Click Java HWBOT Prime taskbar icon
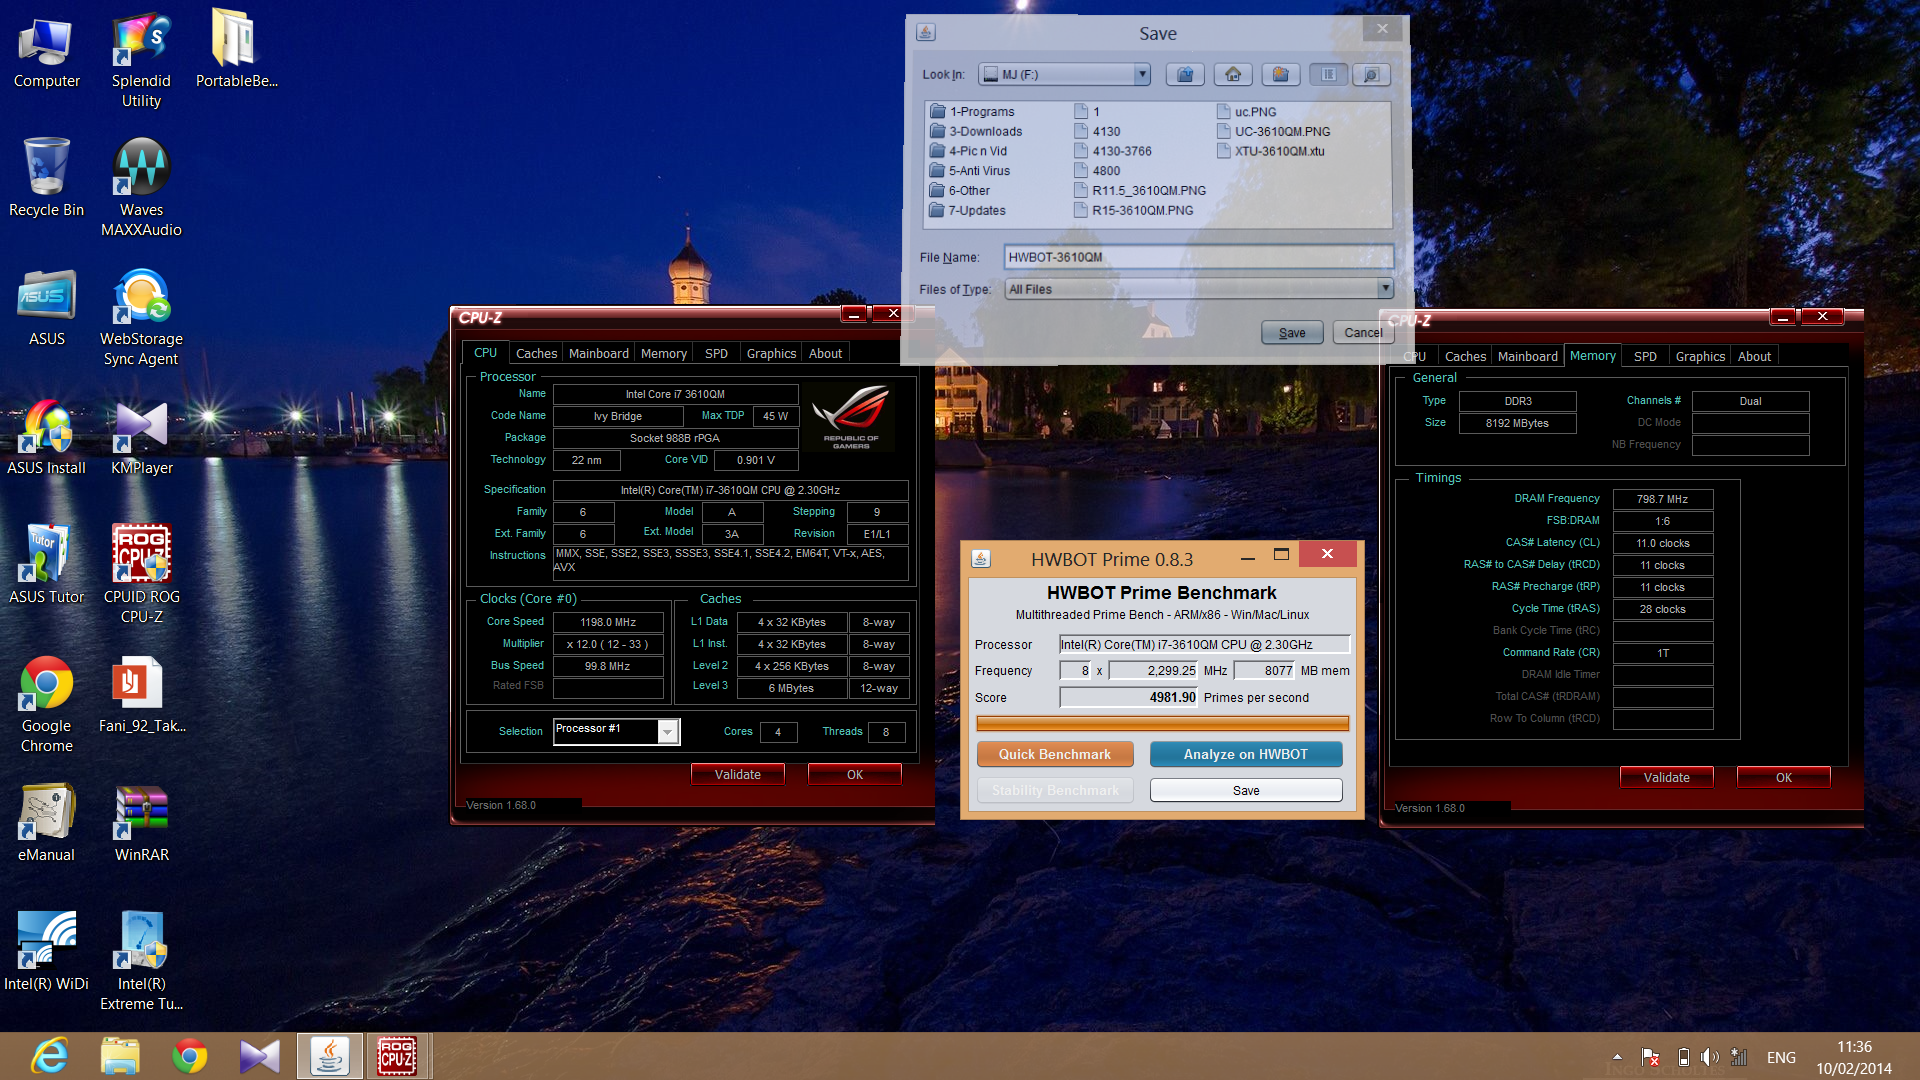The width and height of the screenshot is (1920, 1080). [x=329, y=1056]
